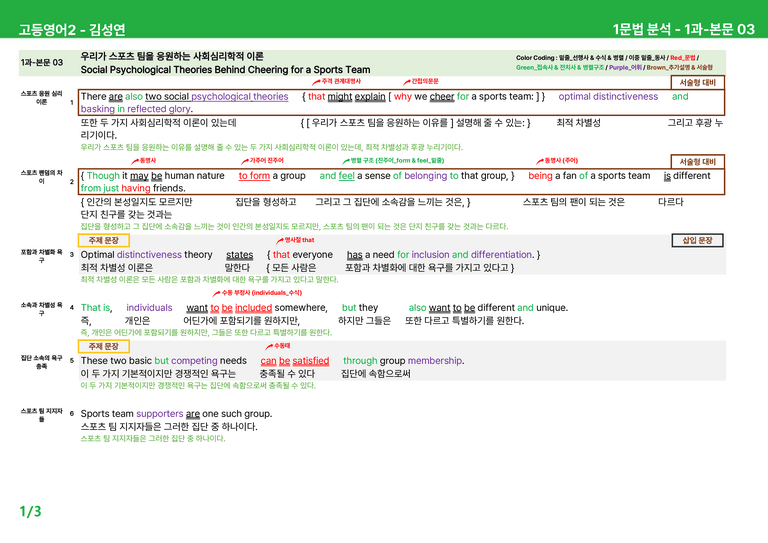Image resolution: width=768 pixels, height=543 pixels.
Task: Click the purple word 'individuals' in sentence 4
Action: (149, 308)
